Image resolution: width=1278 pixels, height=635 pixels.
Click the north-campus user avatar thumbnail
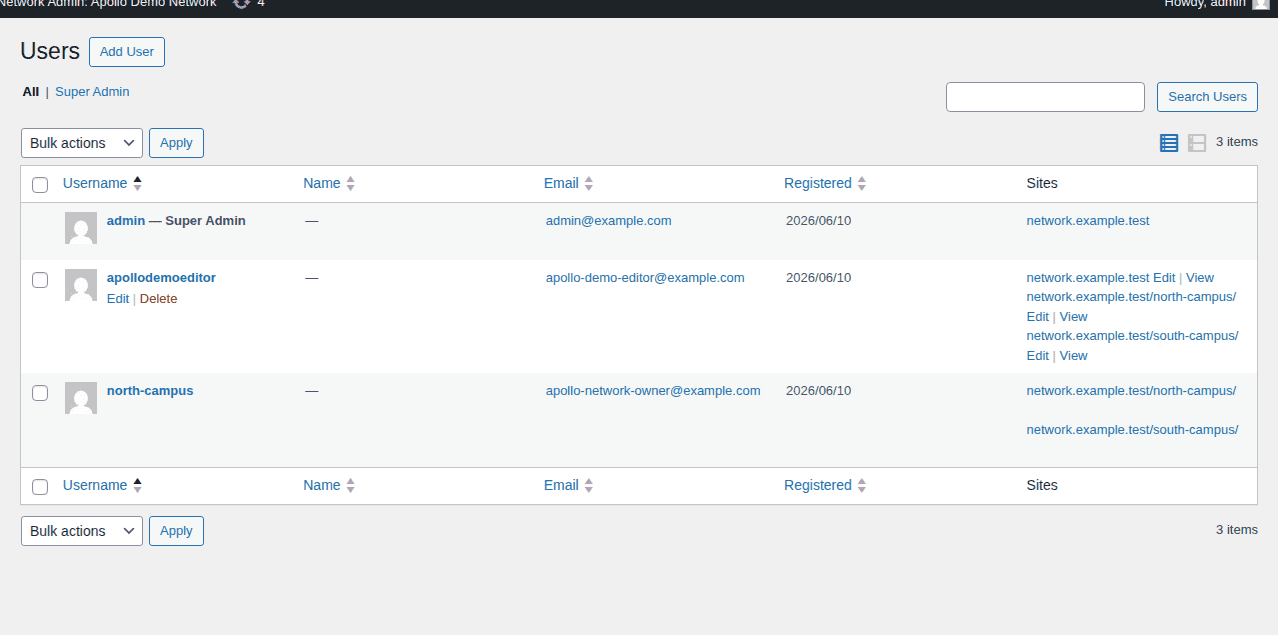pos(81,398)
